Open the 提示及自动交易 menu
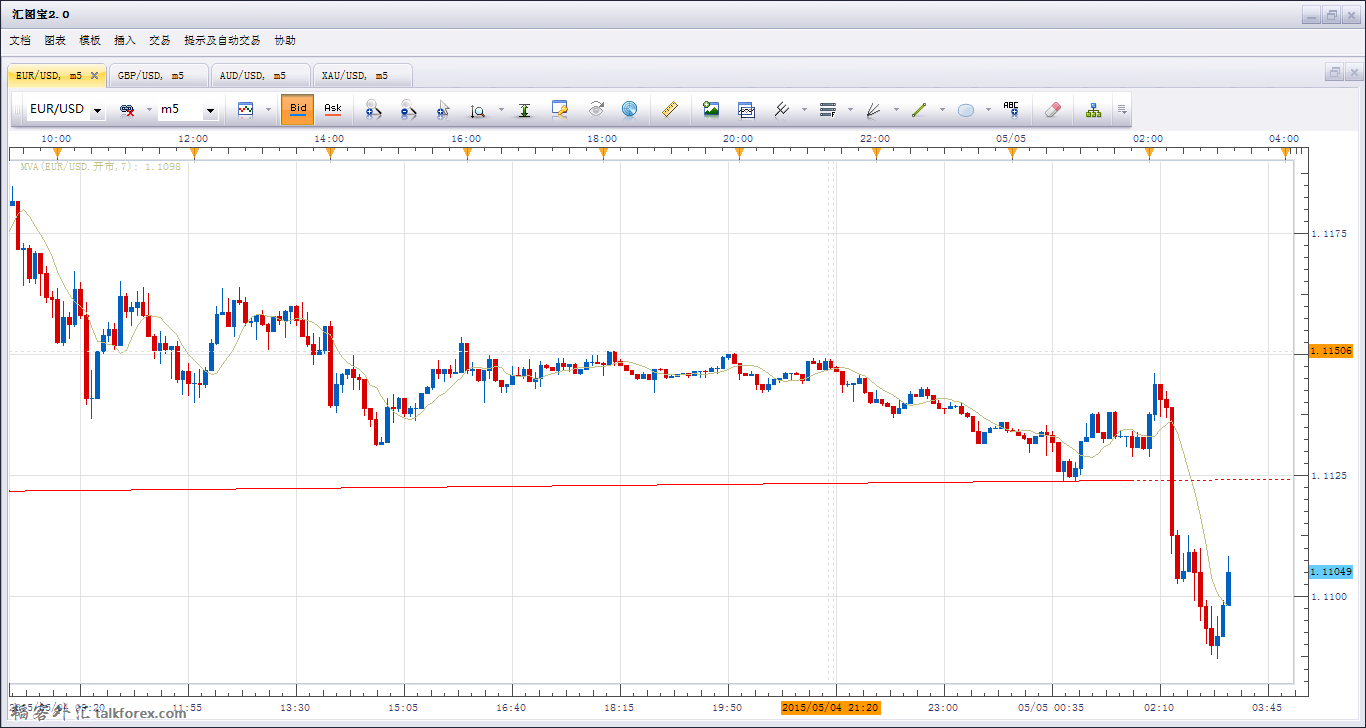1366x728 pixels. [222, 41]
